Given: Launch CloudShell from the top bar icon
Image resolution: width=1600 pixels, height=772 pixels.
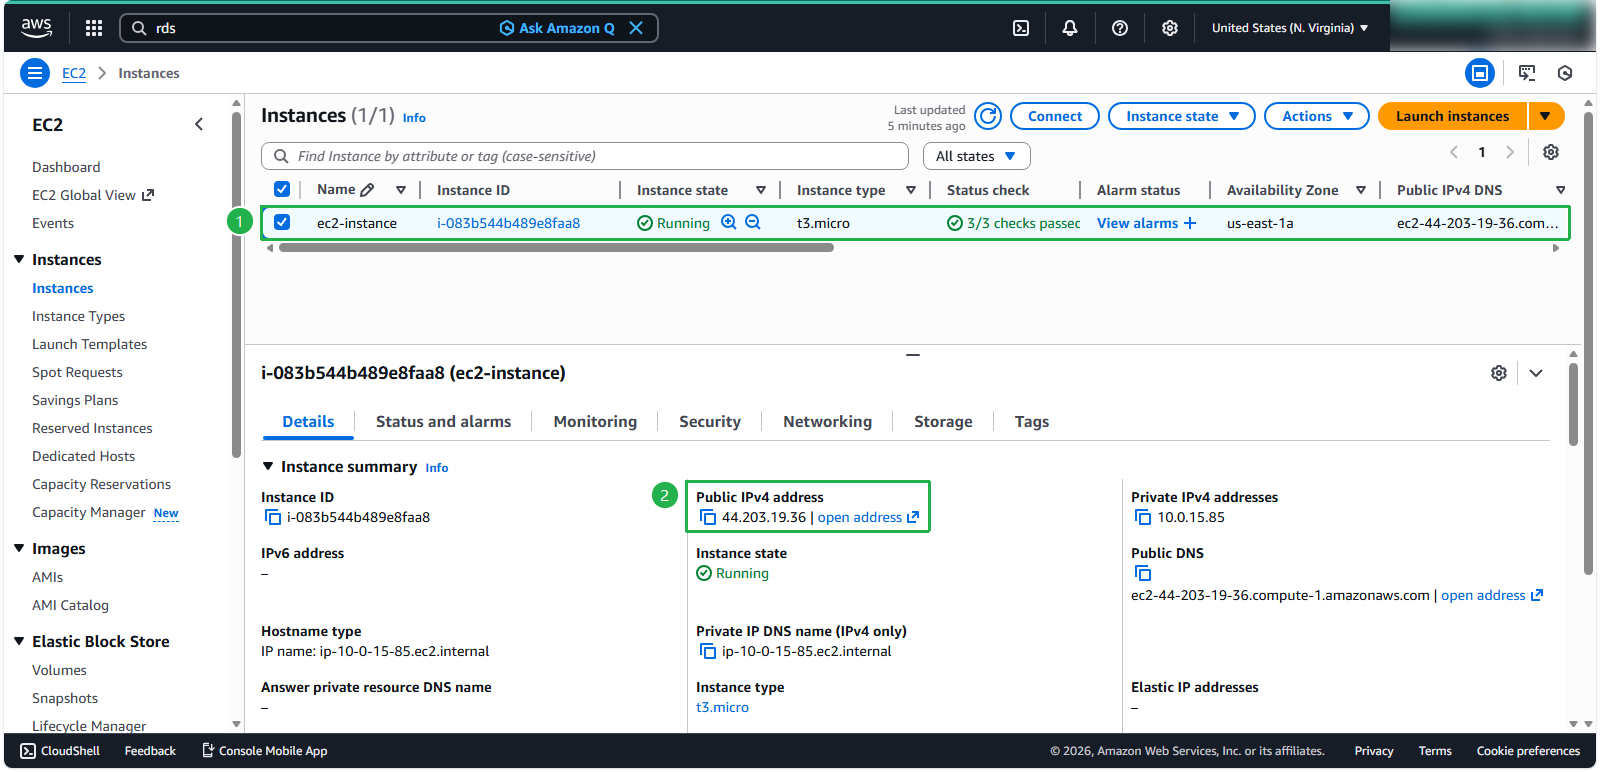Looking at the screenshot, I should 1021,28.
